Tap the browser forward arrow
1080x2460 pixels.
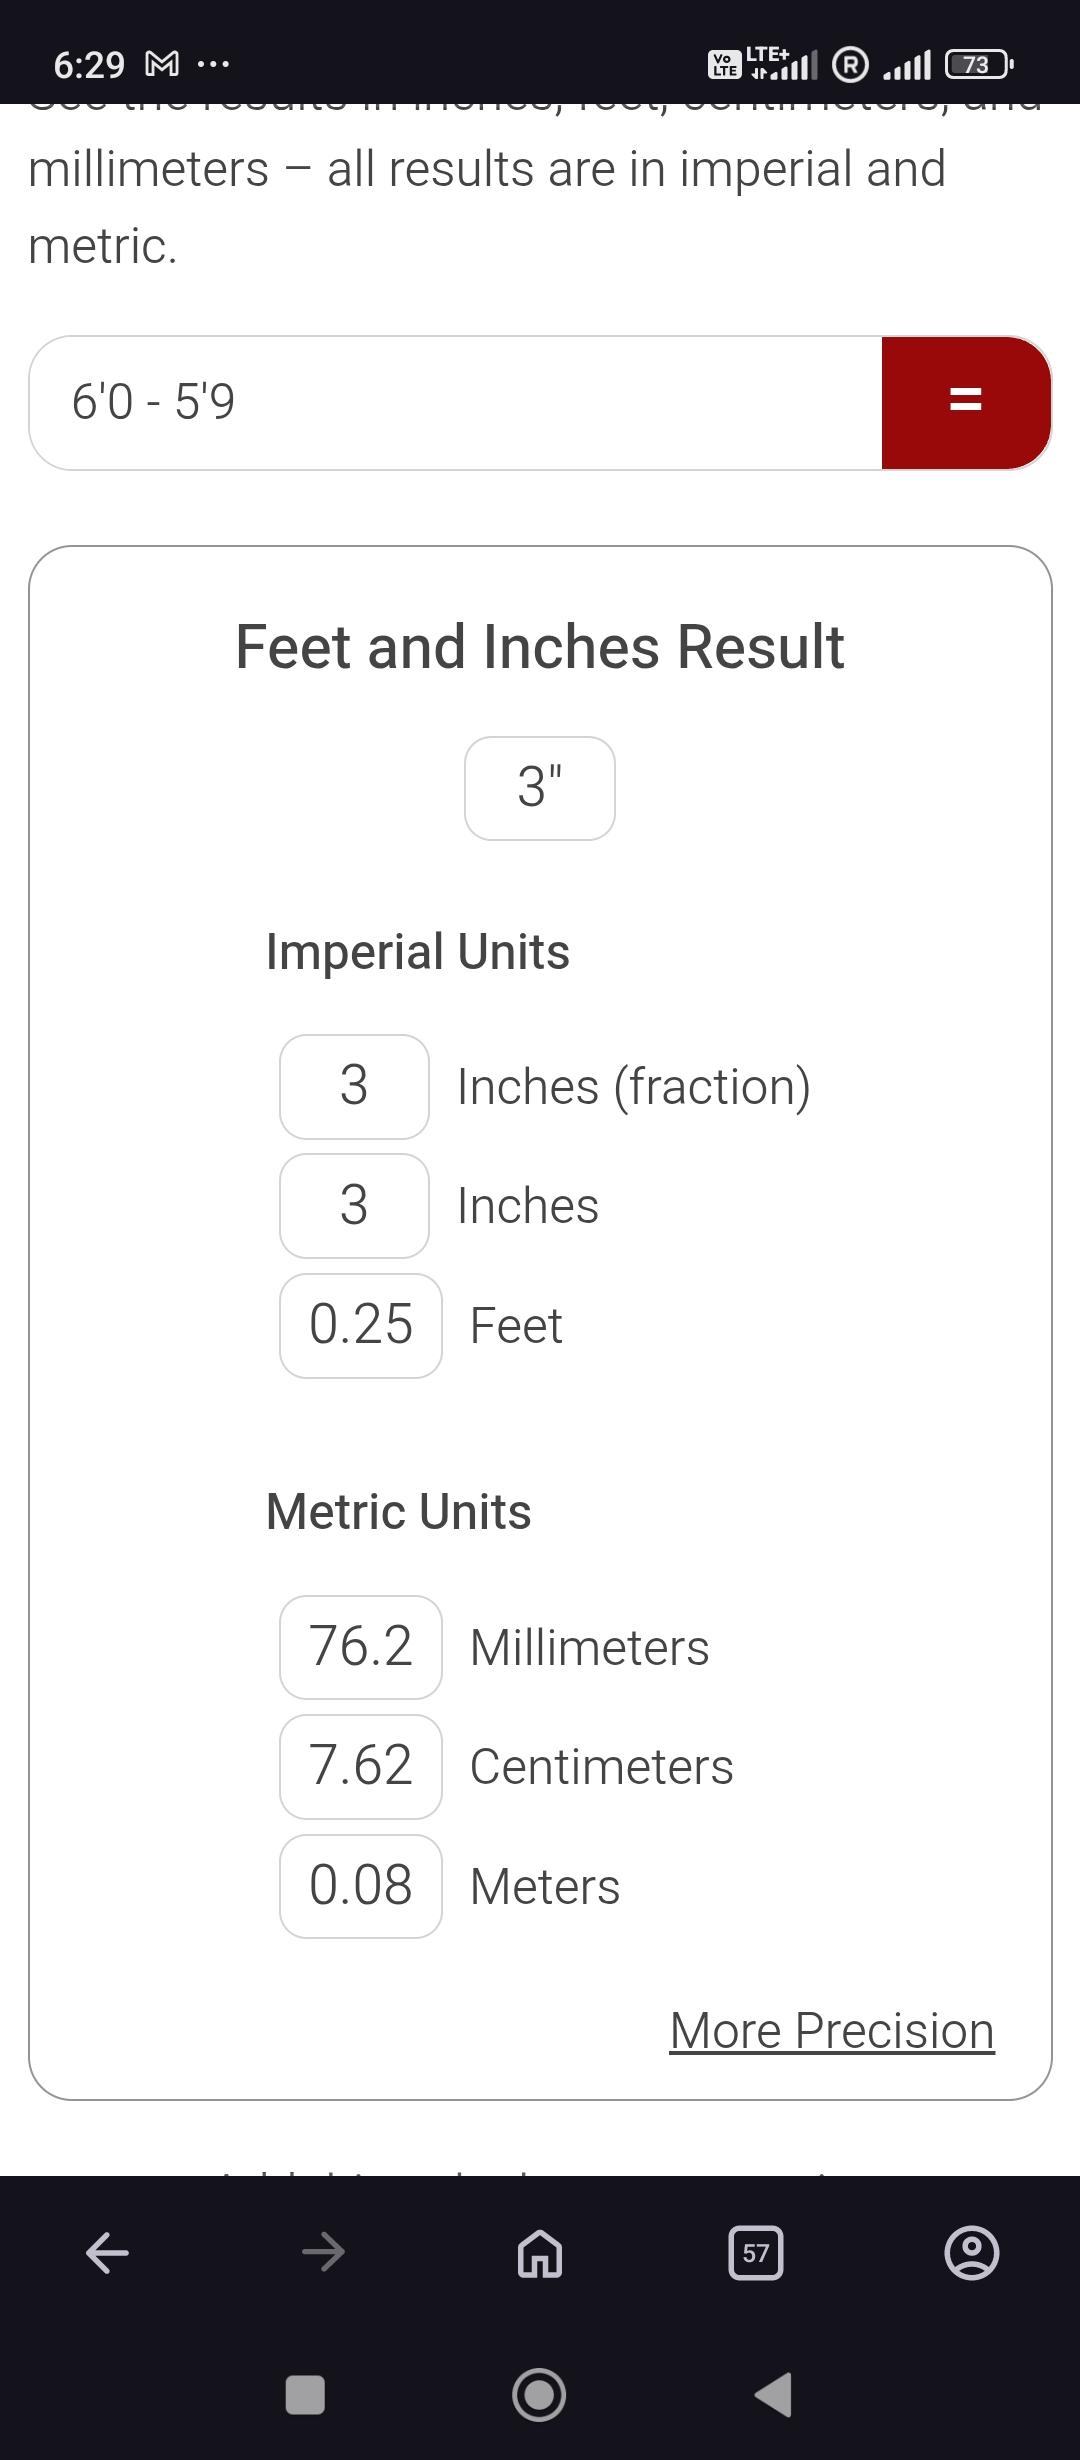(323, 2252)
